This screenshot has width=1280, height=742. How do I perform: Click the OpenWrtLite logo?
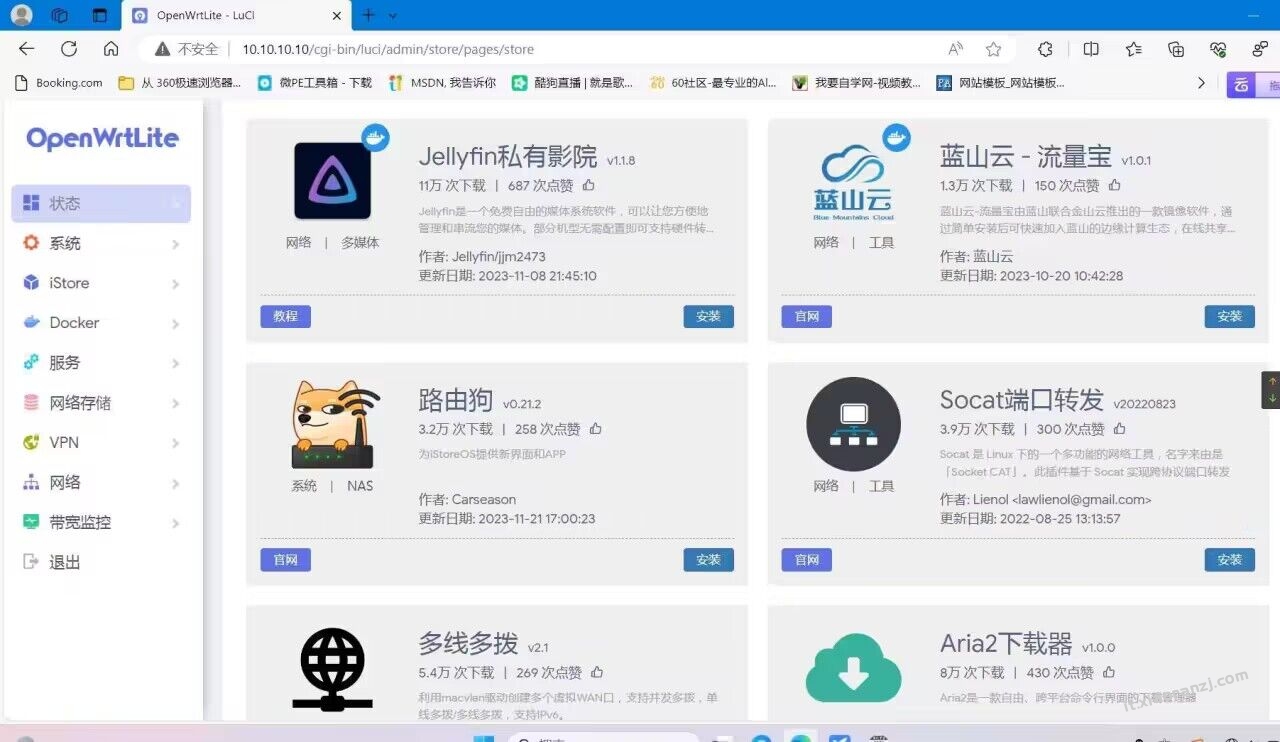pos(102,139)
